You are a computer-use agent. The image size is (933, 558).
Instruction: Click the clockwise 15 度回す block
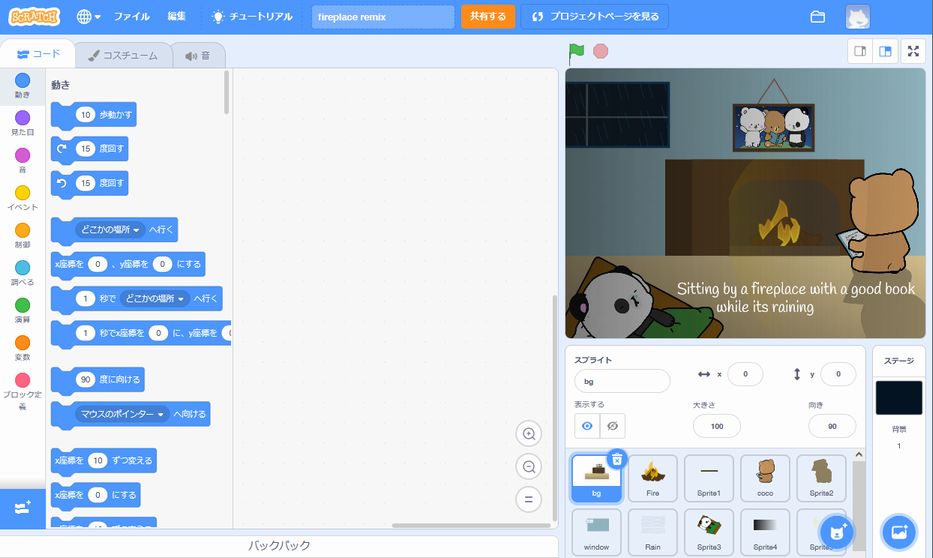click(x=89, y=149)
